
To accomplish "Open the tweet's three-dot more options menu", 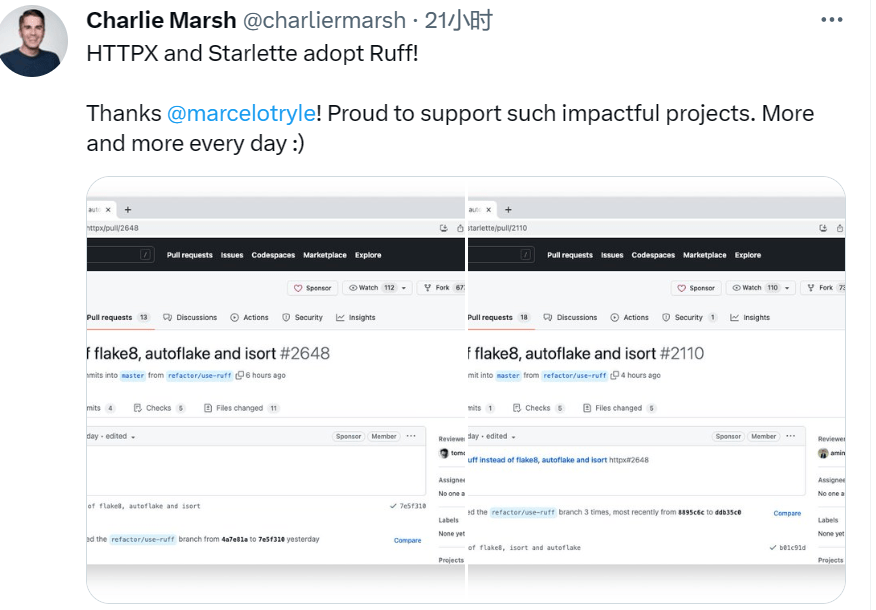I will [832, 20].
